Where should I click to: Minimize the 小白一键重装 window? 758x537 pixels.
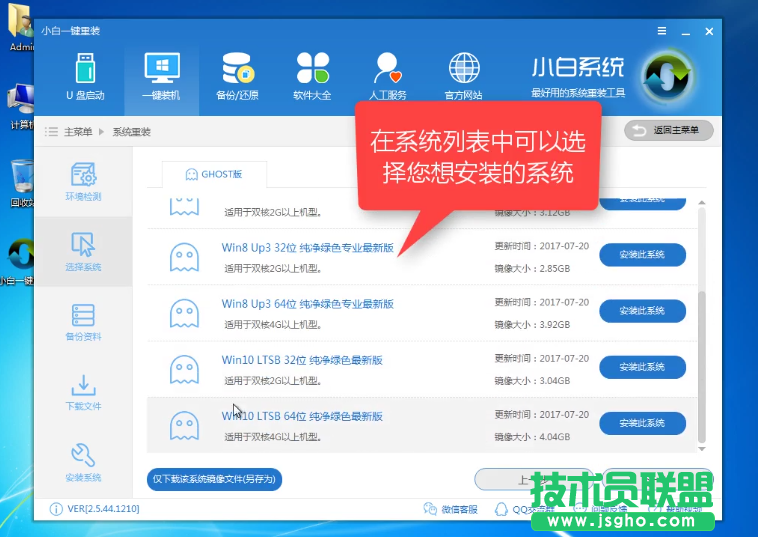685,32
